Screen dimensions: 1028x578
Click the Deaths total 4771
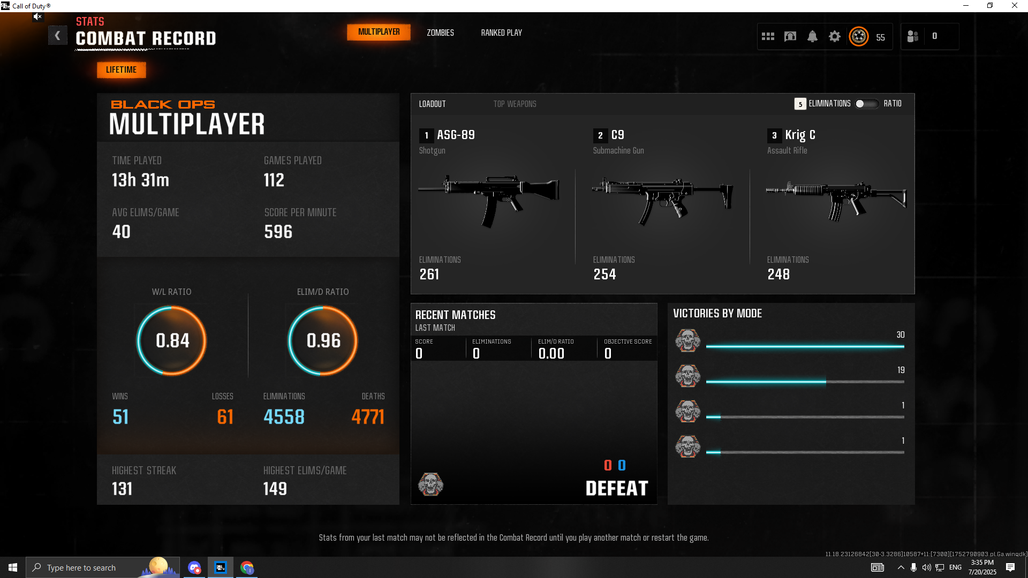(368, 417)
